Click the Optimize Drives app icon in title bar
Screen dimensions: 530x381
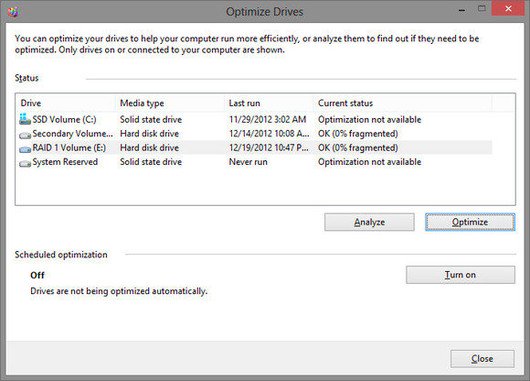tap(13, 11)
